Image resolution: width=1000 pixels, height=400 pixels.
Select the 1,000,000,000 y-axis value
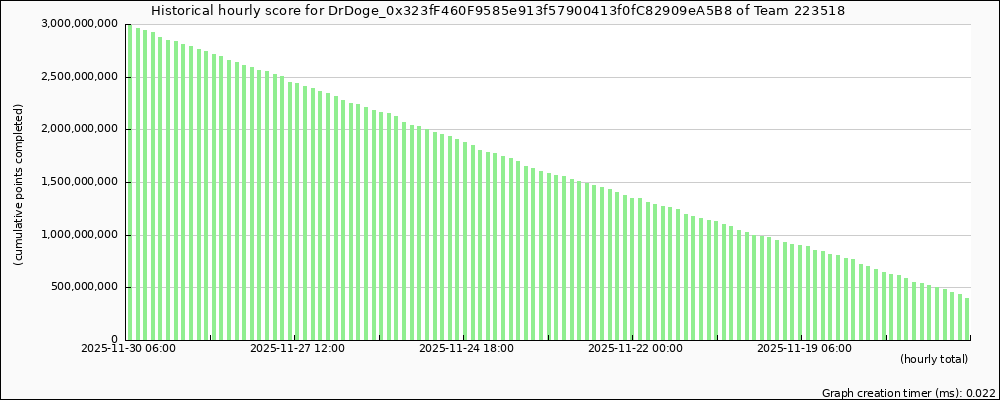(x=80, y=235)
